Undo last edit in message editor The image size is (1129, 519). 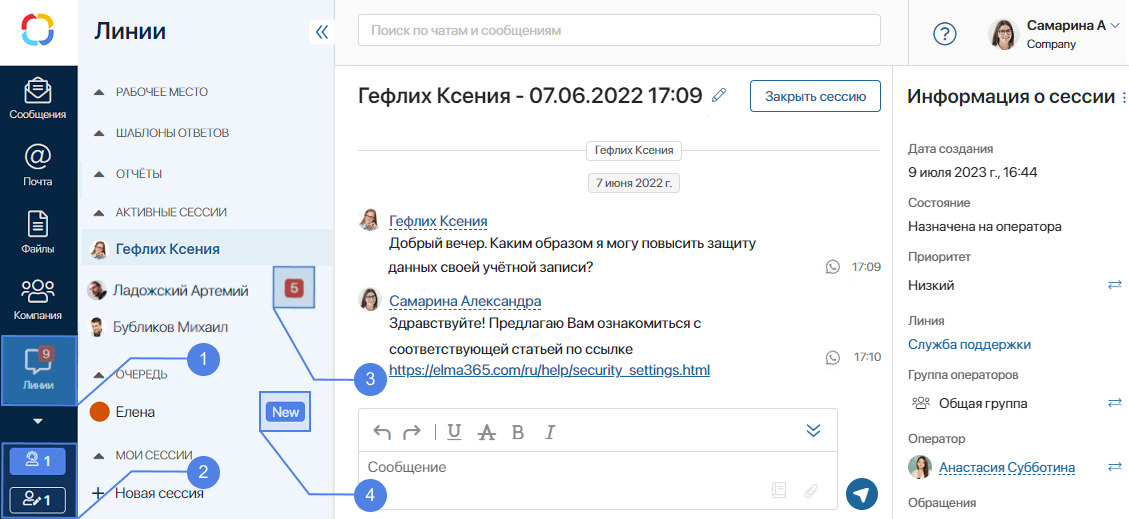(382, 432)
